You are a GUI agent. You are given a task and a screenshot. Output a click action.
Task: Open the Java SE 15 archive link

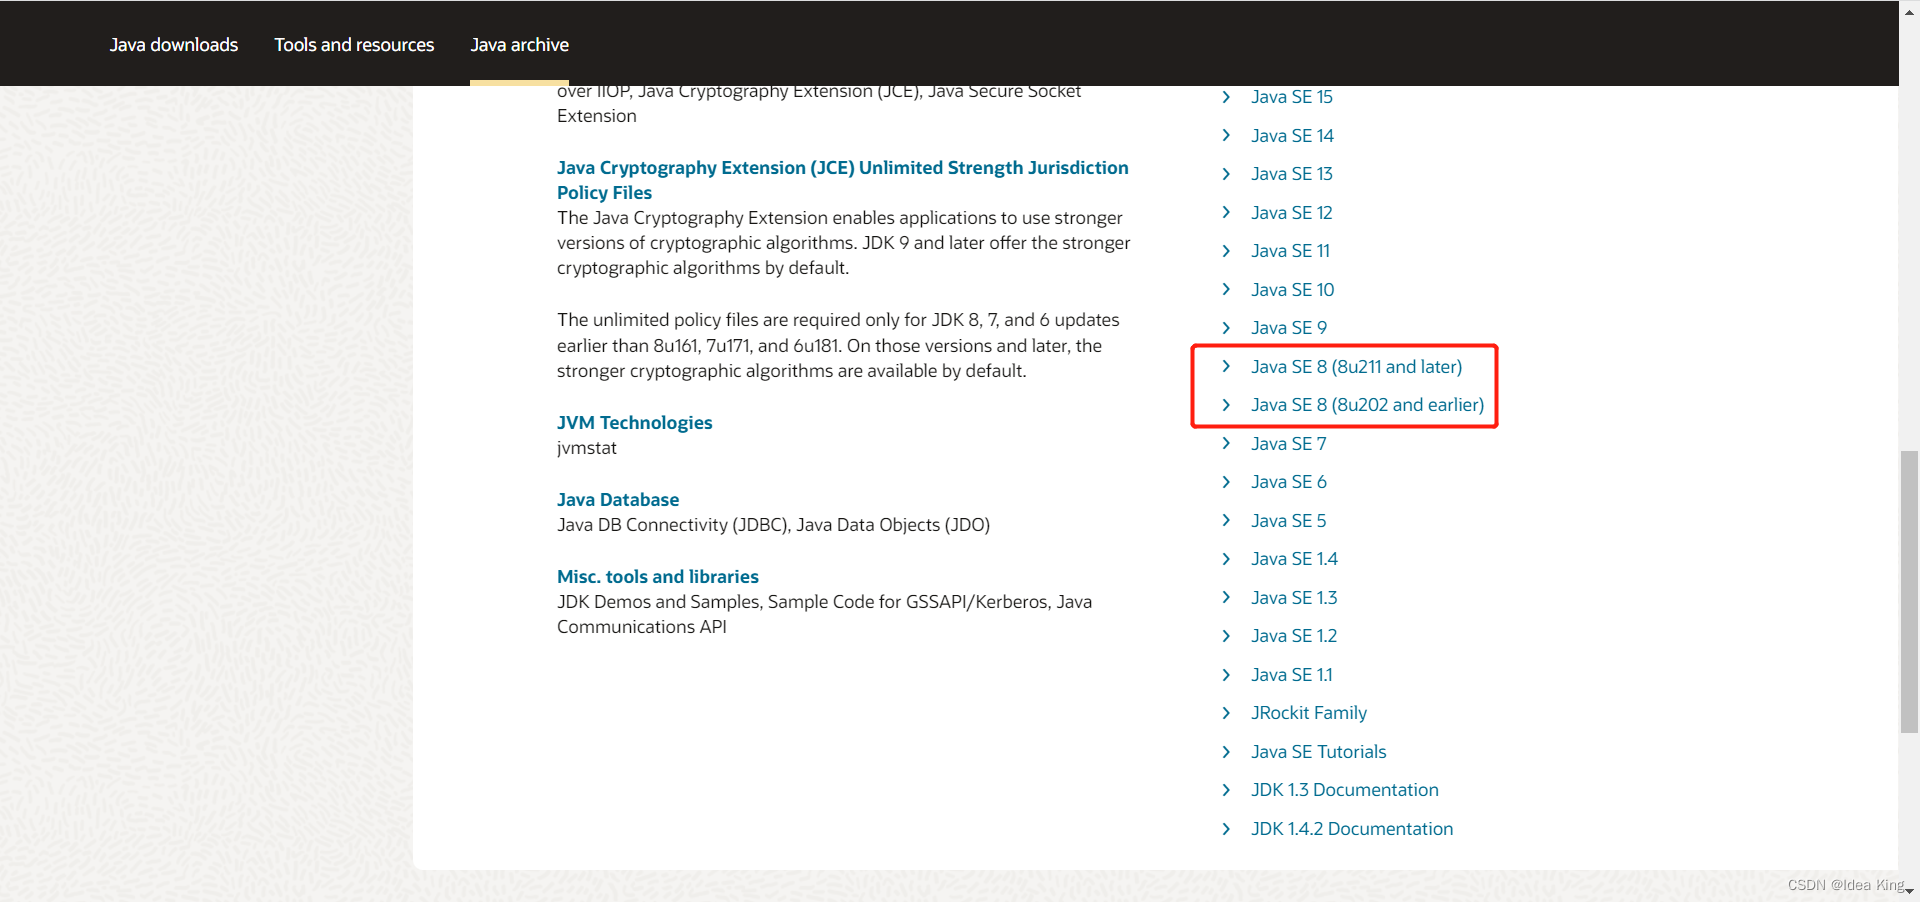[1291, 97]
